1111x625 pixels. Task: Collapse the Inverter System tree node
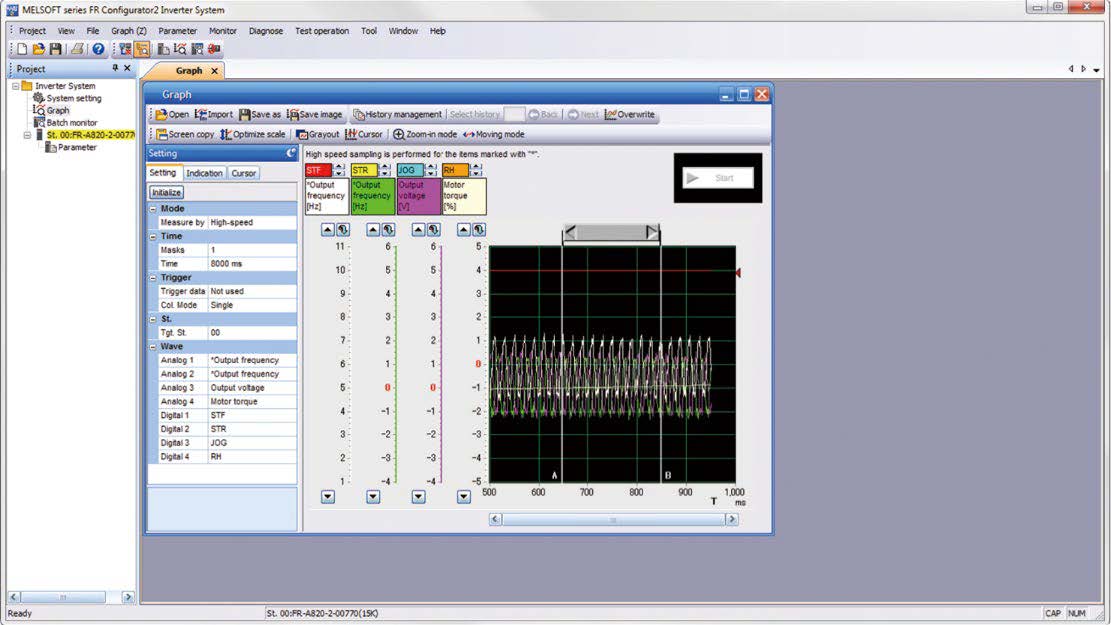(15, 86)
